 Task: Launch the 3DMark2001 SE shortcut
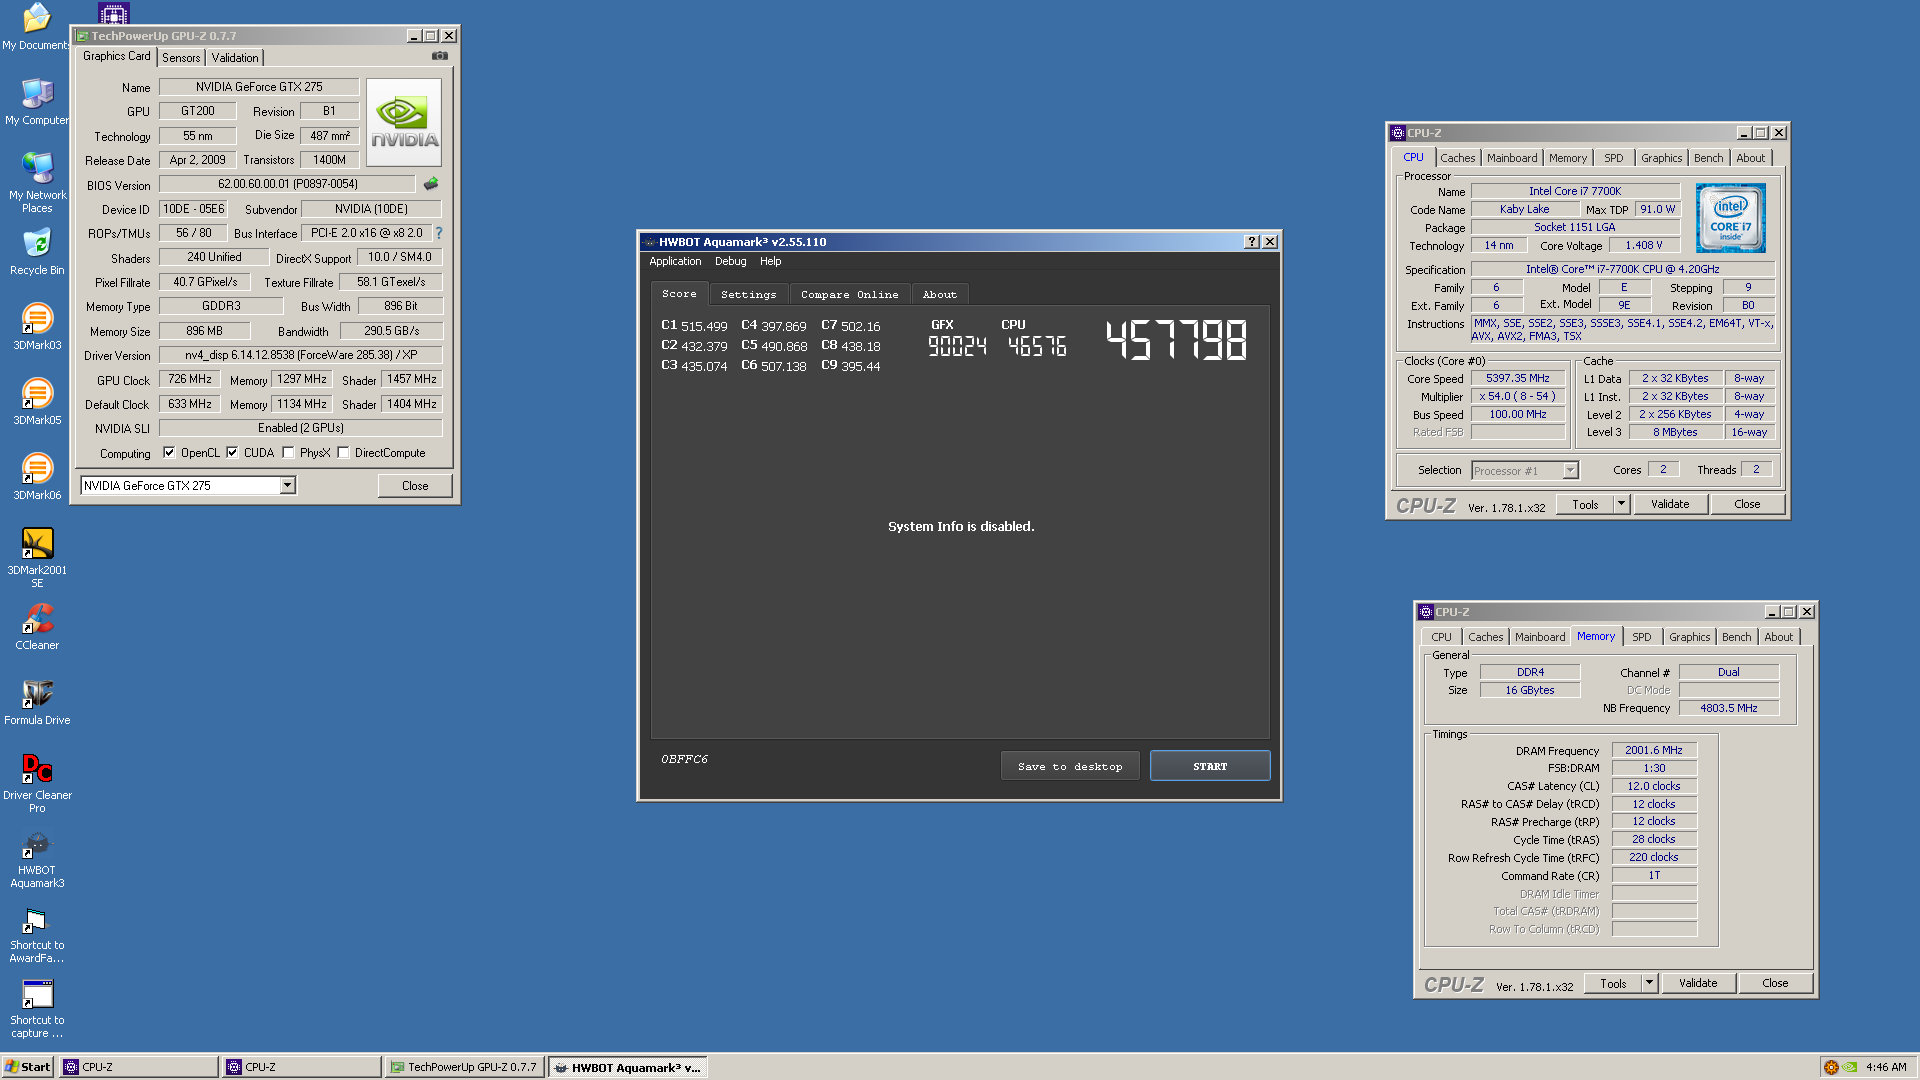37,558
